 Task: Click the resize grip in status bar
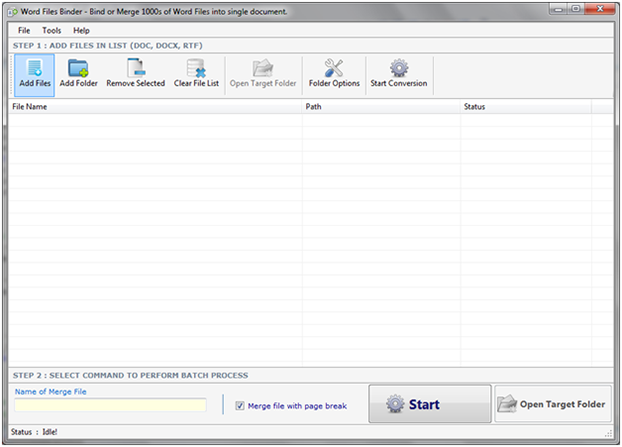tap(609, 434)
